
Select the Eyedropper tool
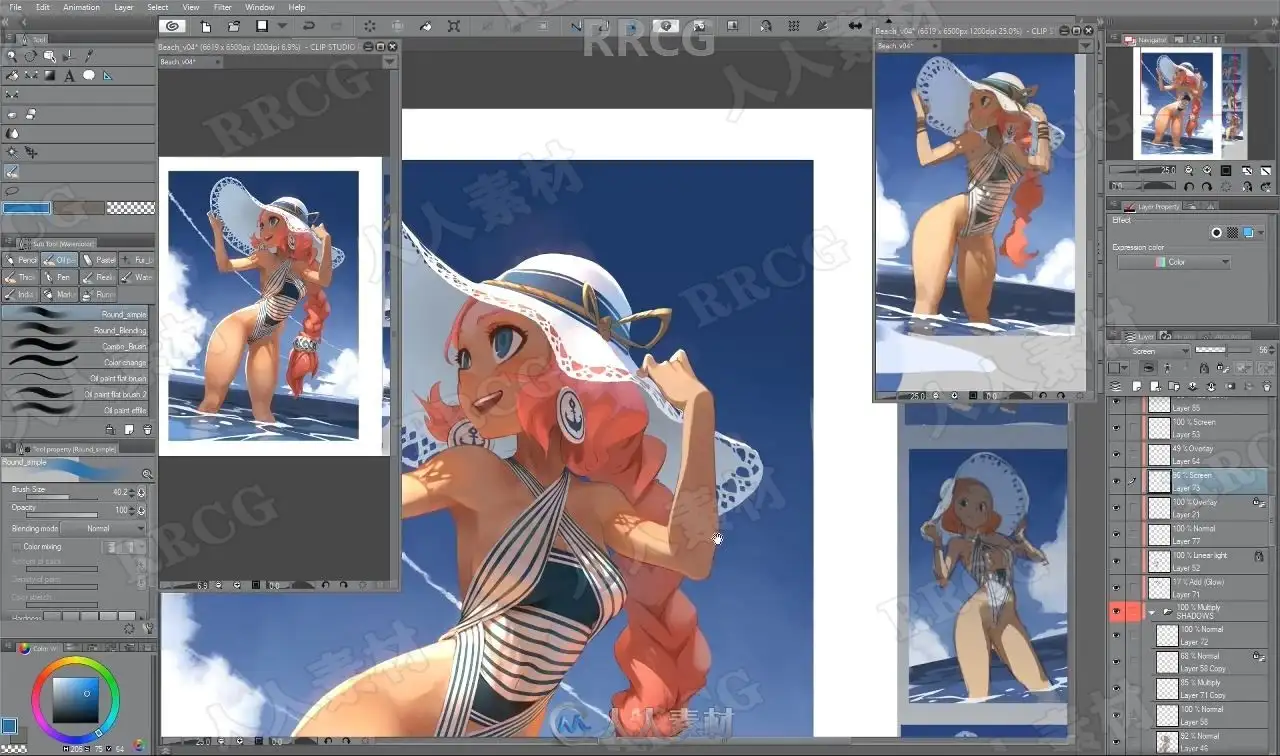point(89,56)
